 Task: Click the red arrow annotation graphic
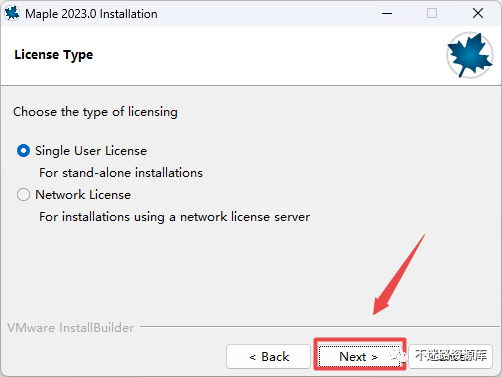(x=399, y=274)
